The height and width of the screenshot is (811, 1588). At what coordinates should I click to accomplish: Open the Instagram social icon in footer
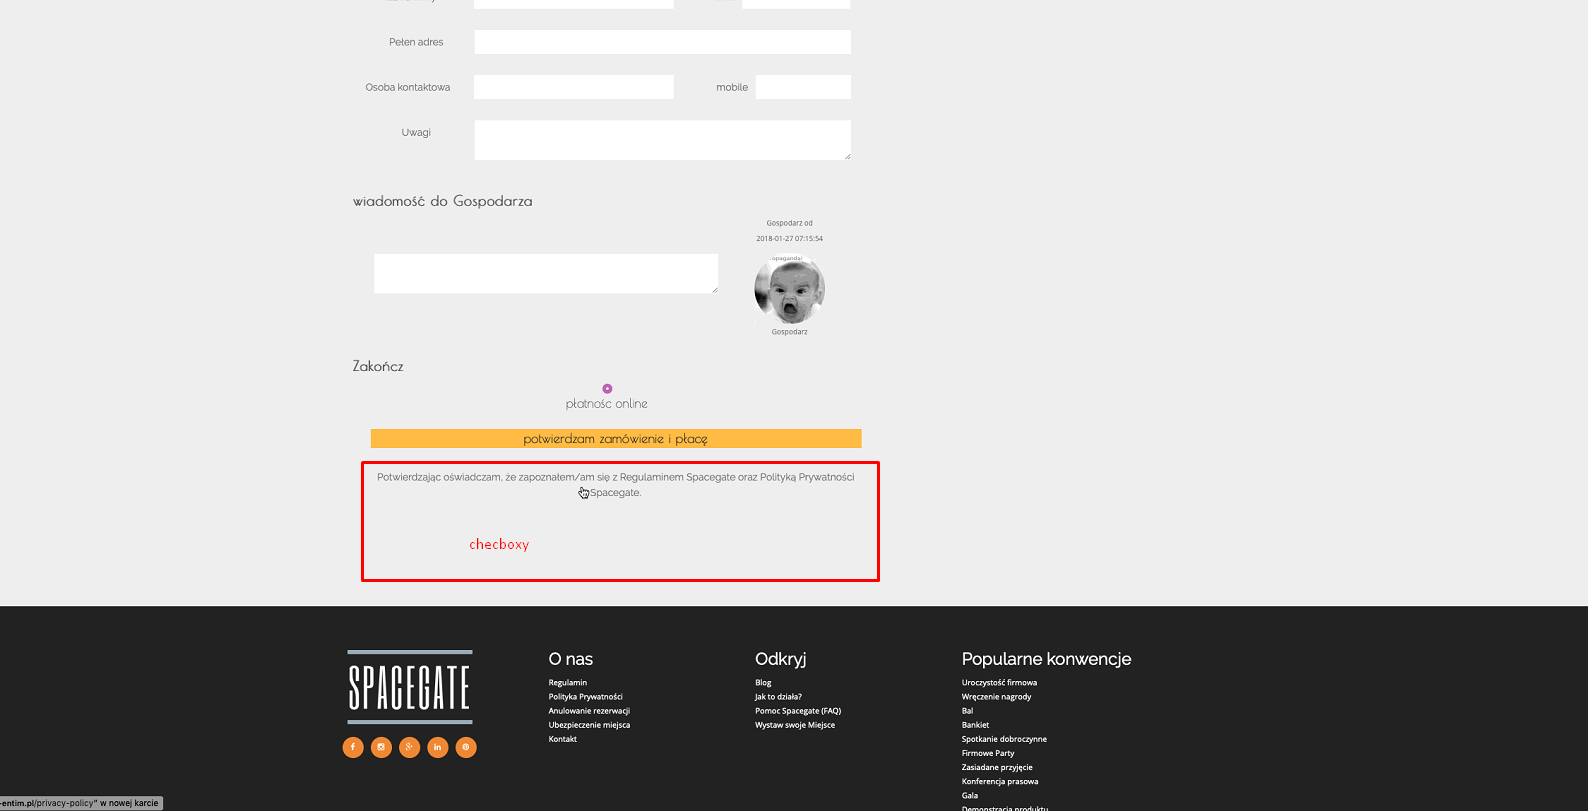(x=381, y=747)
